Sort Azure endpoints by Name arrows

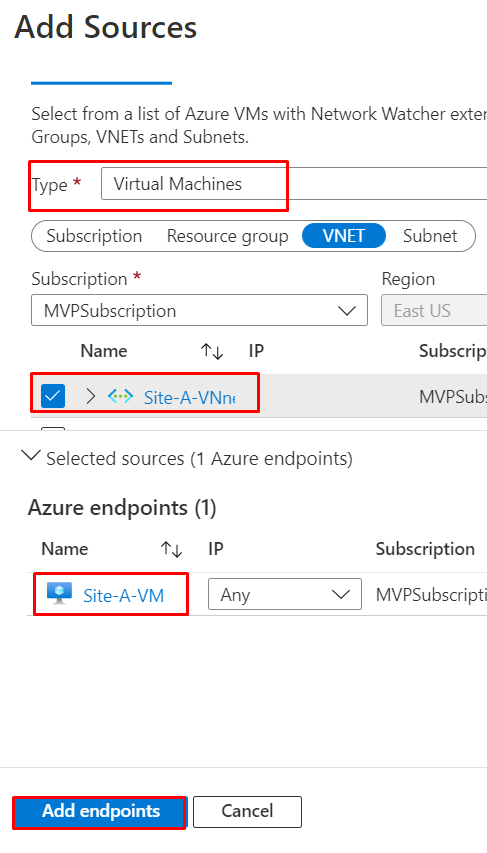coord(171,549)
